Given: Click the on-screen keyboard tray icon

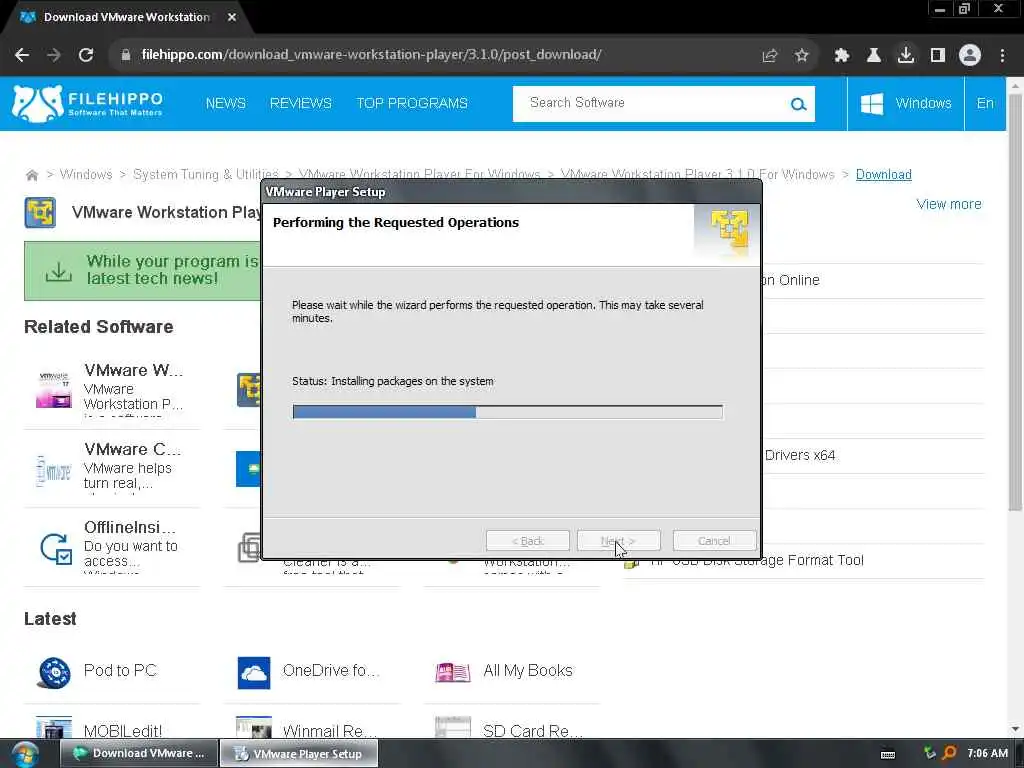Looking at the screenshot, I should pyautogui.click(x=888, y=754).
